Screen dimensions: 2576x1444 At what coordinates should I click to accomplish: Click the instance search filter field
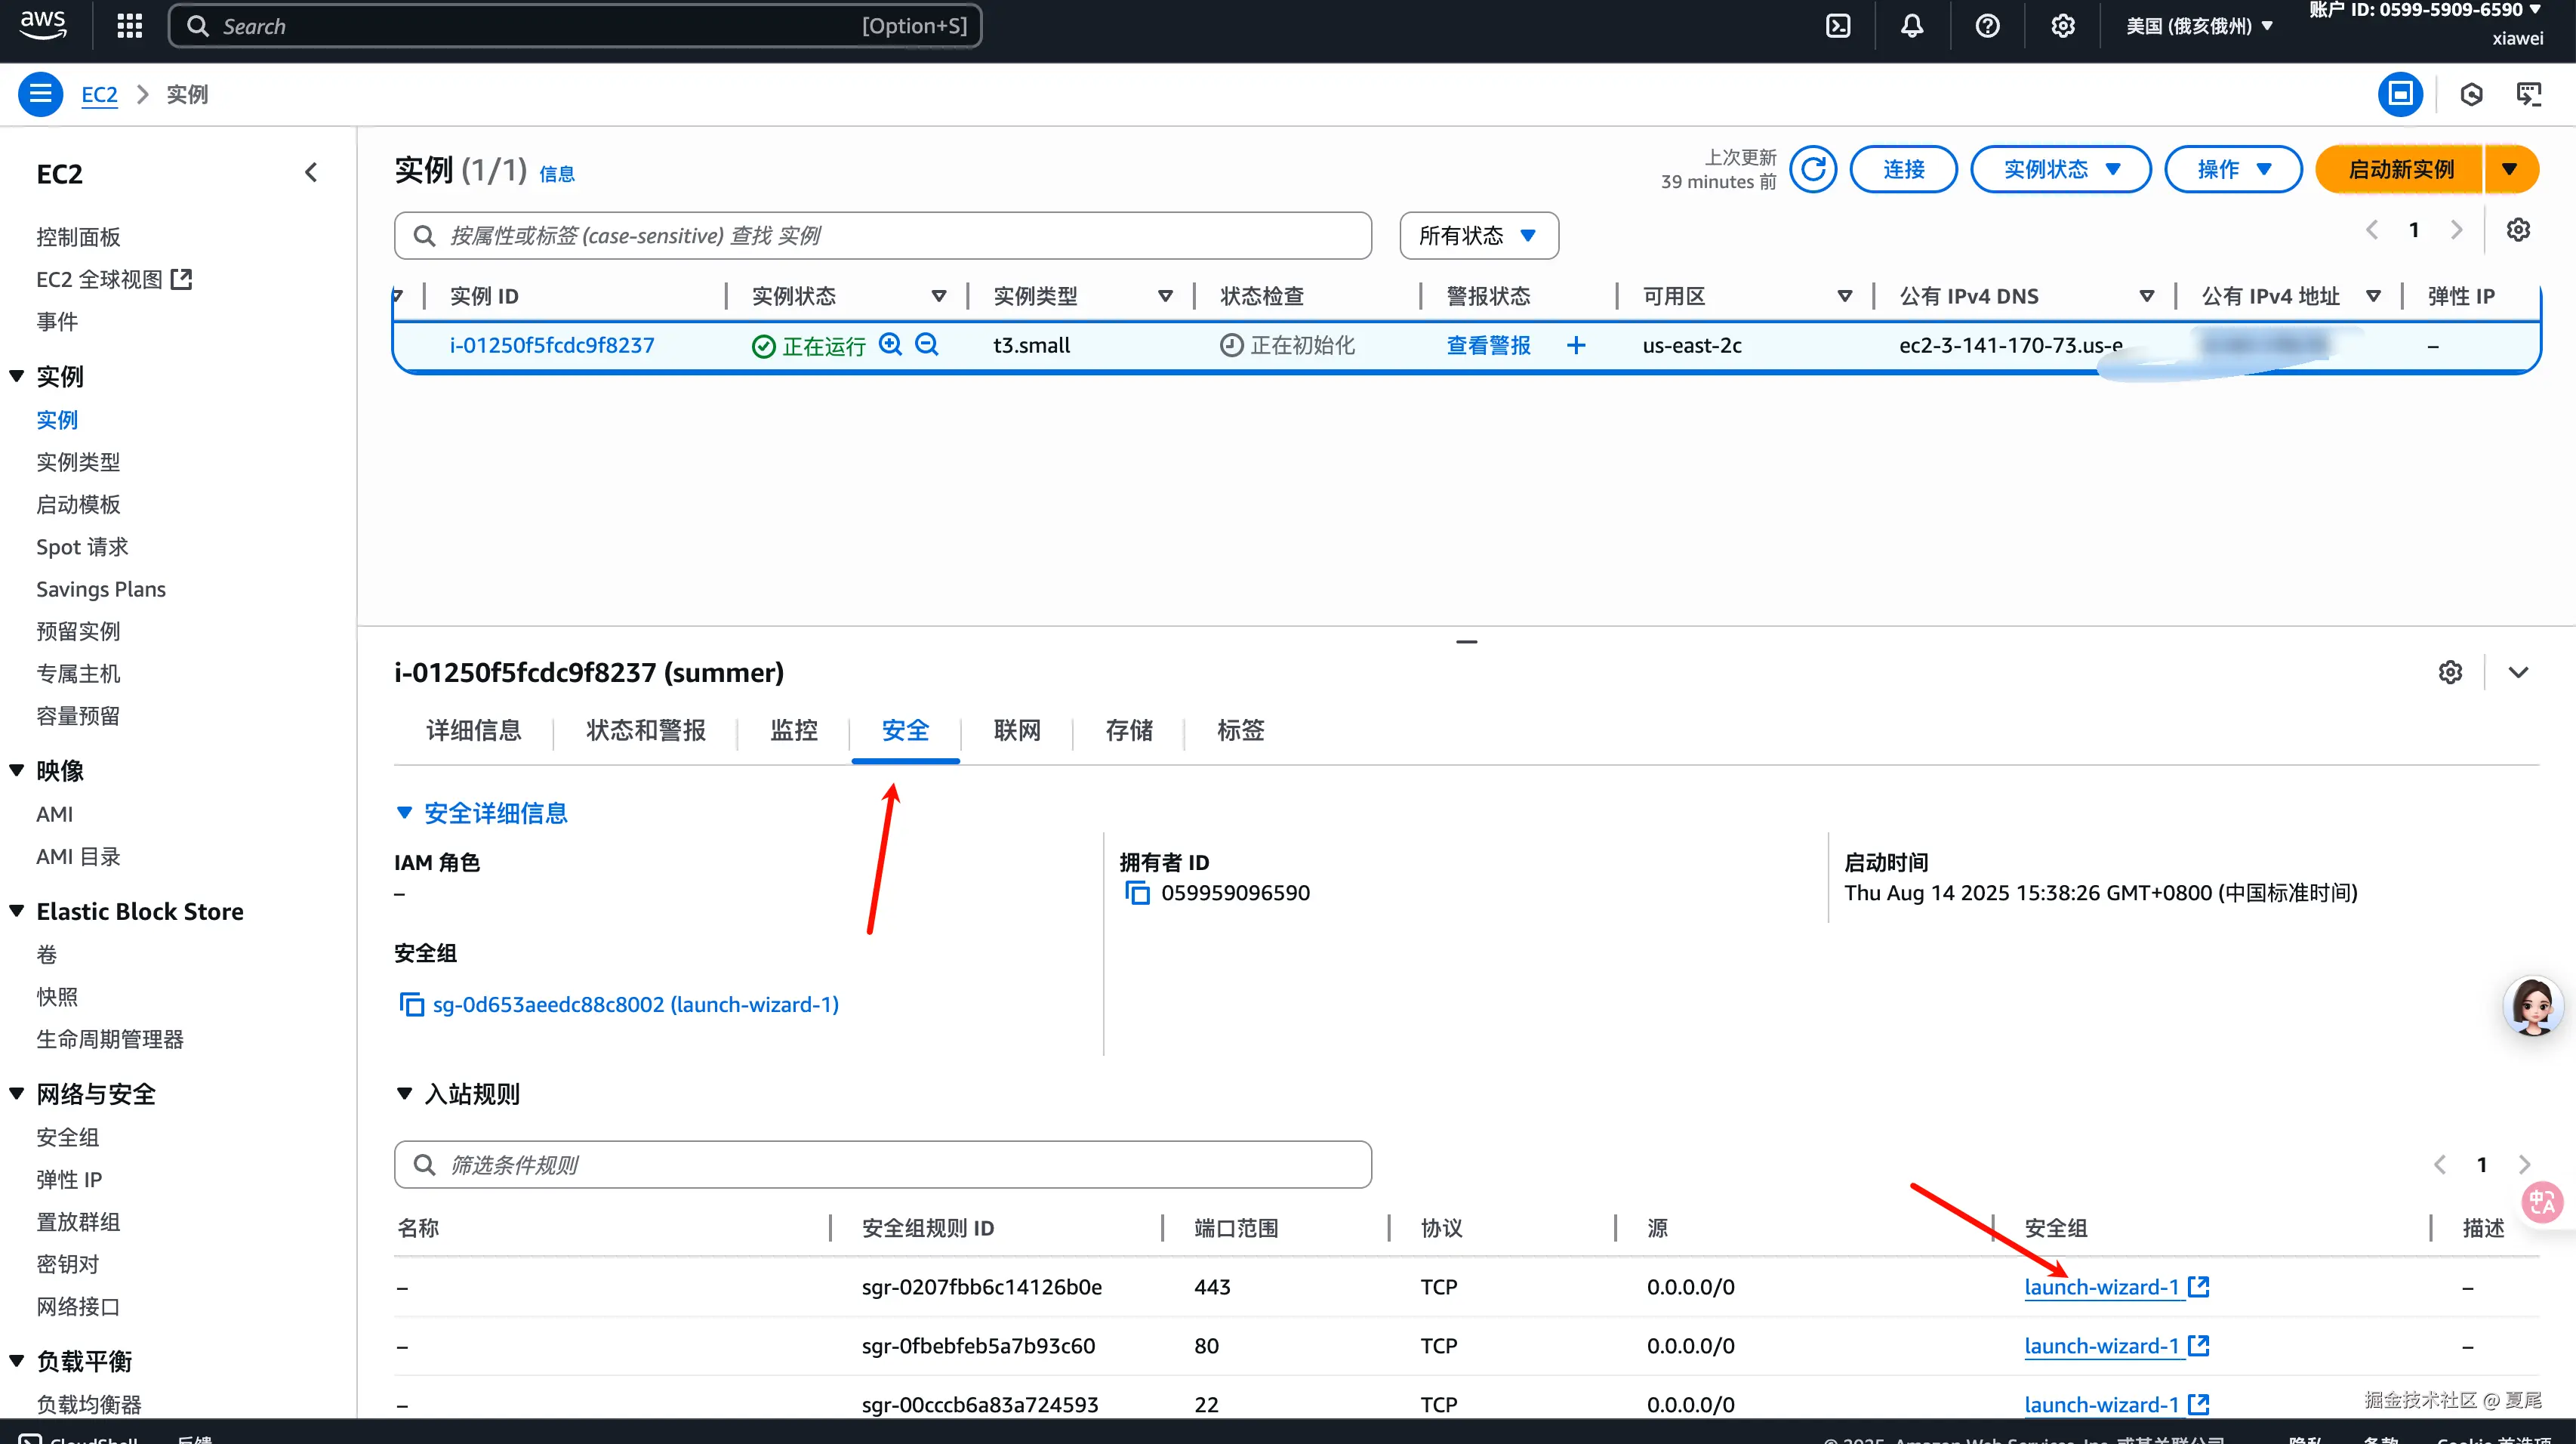(883, 235)
